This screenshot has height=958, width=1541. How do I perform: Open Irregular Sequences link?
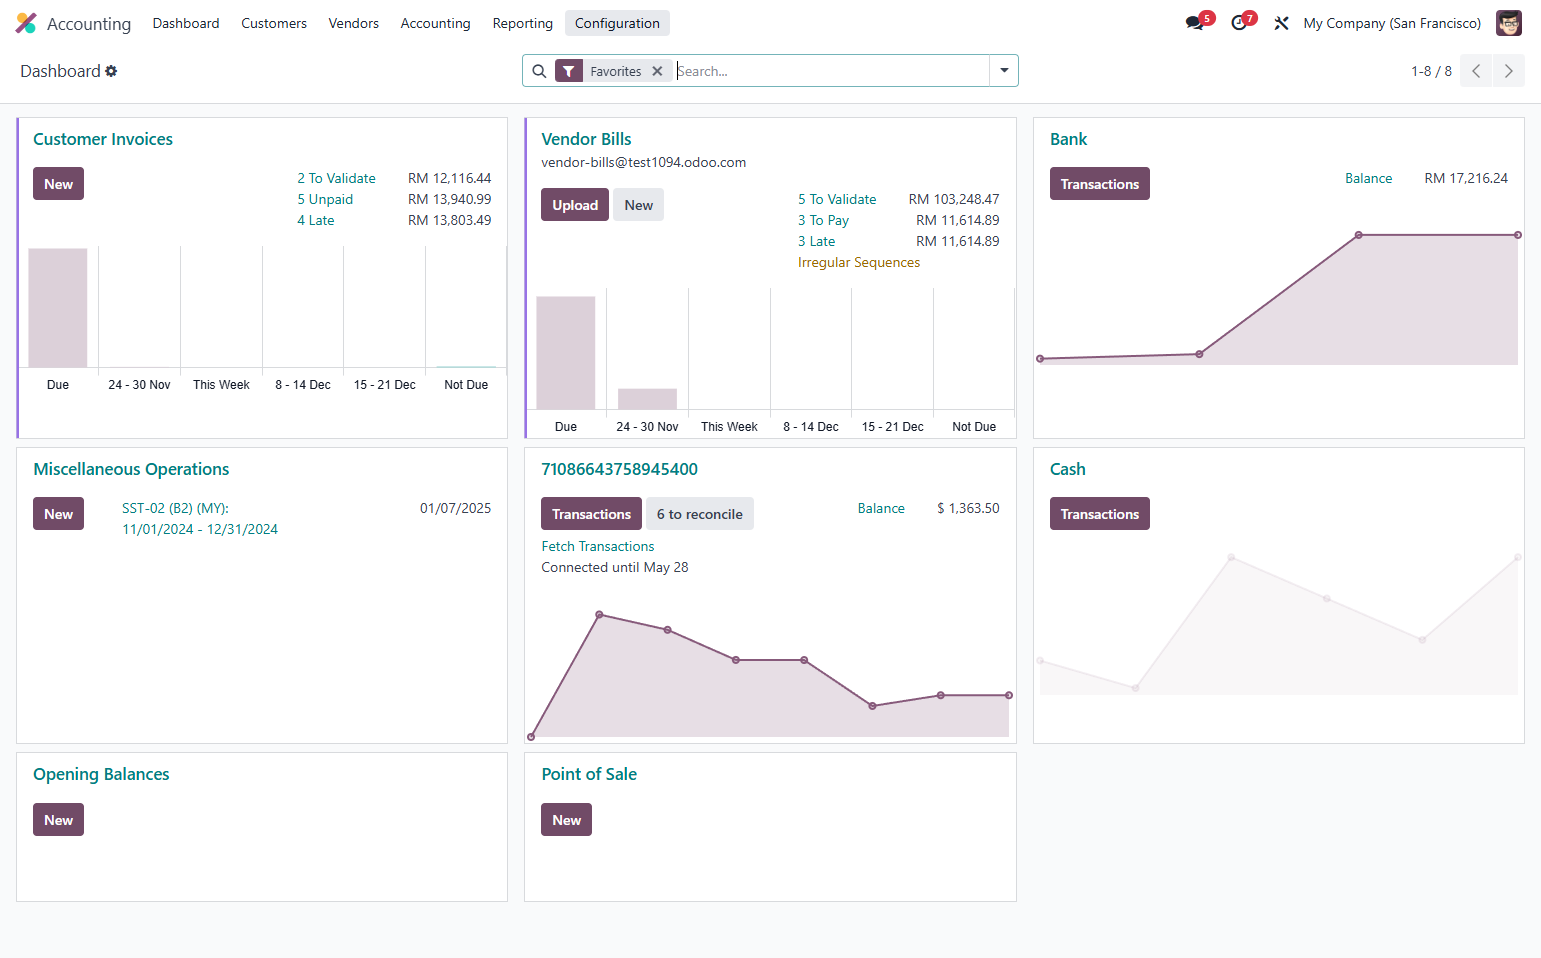click(x=859, y=262)
